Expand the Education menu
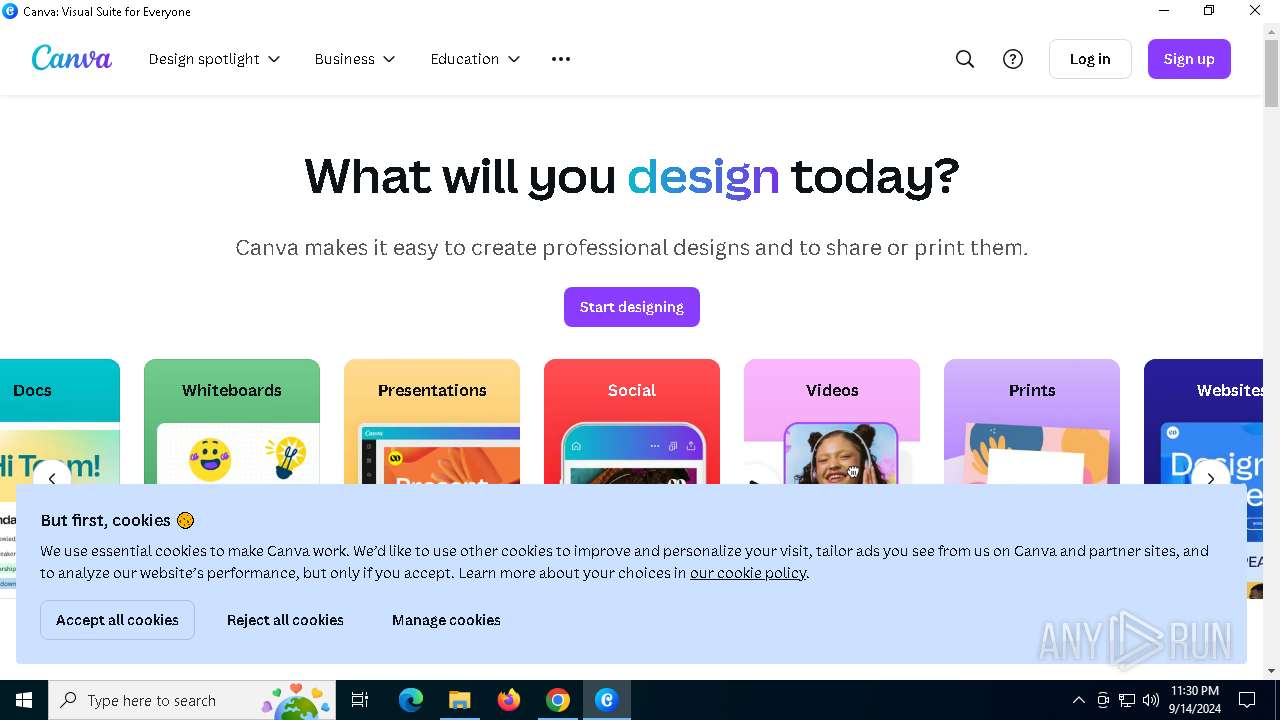 click(475, 59)
